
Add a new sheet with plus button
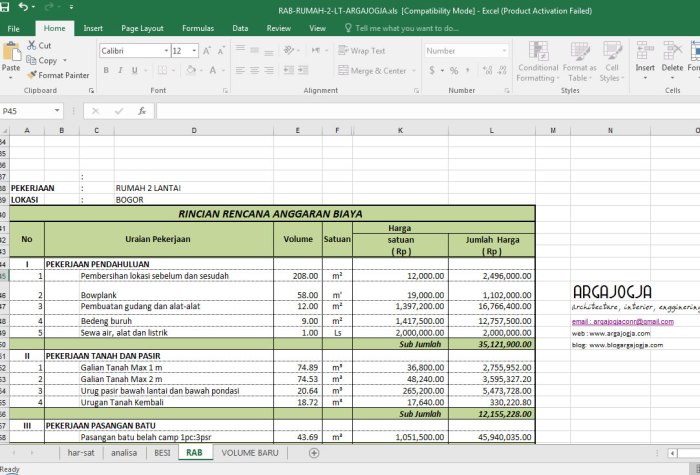(x=314, y=453)
